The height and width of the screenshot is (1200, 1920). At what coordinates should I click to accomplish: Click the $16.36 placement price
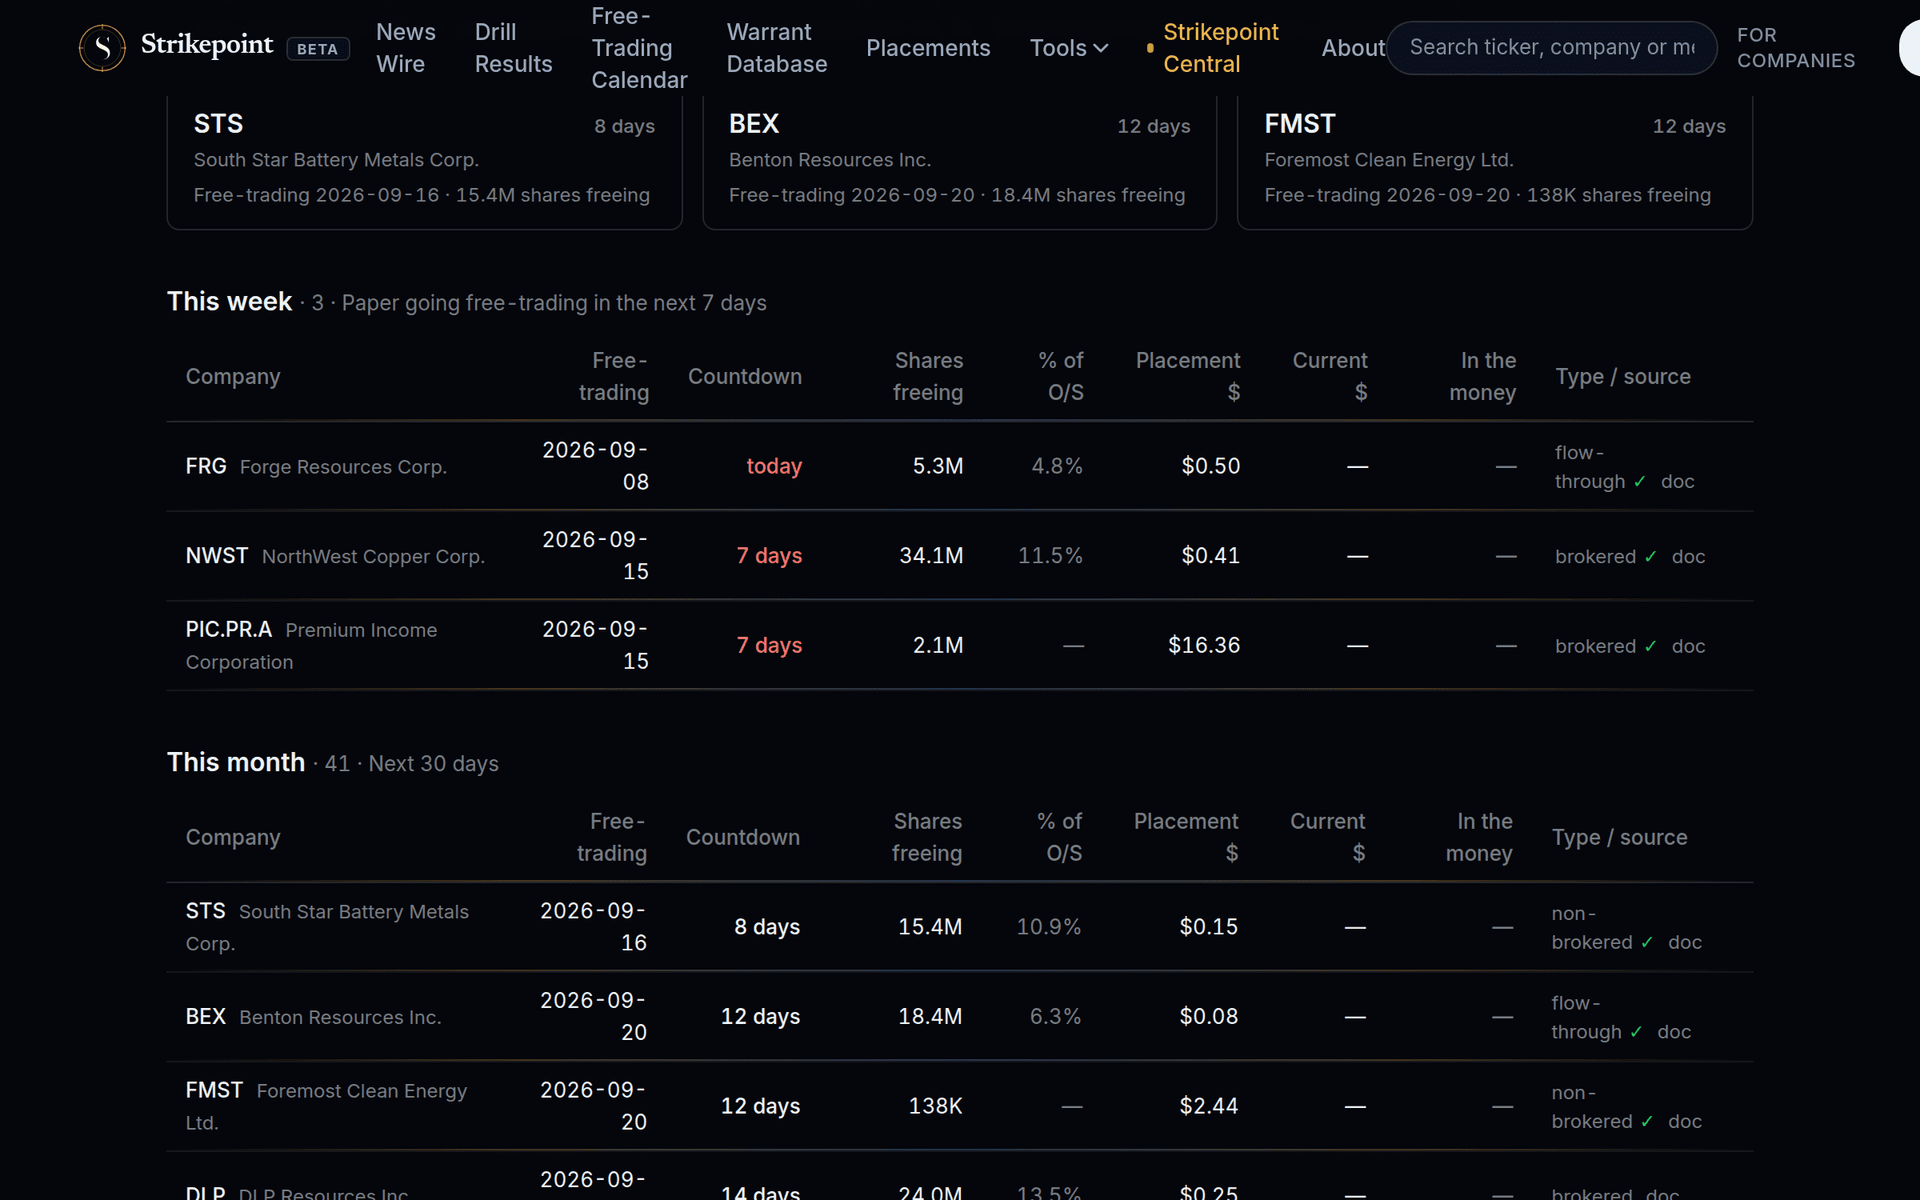click(x=1204, y=646)
